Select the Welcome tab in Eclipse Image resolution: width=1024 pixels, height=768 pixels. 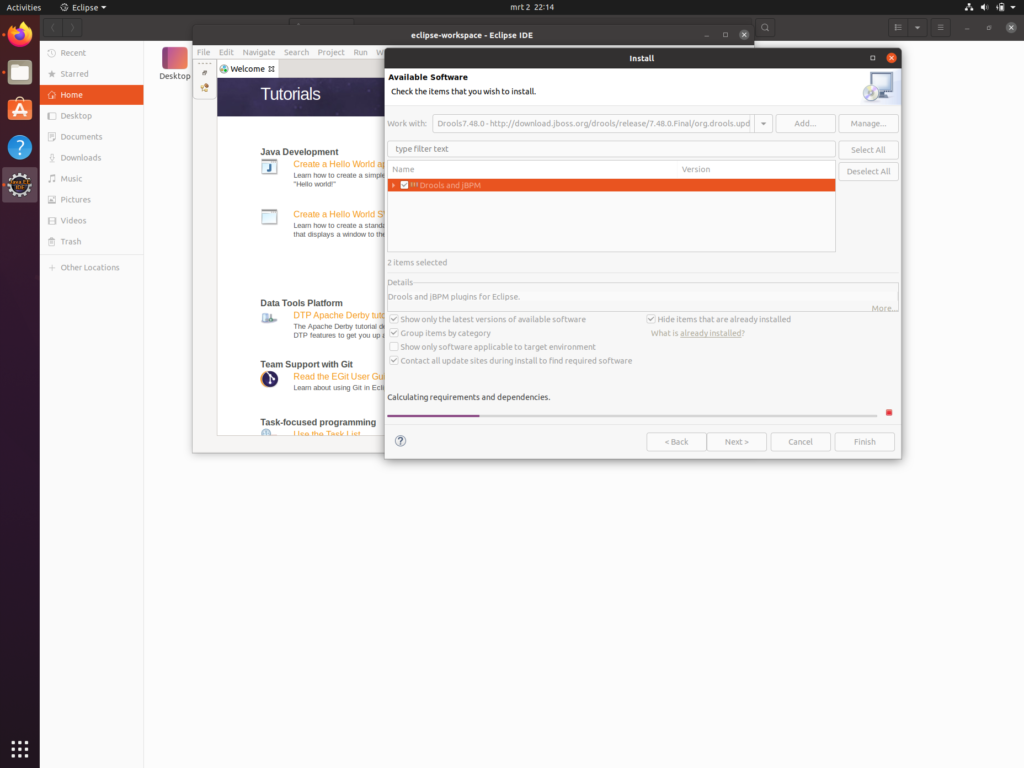coord(247,69)
